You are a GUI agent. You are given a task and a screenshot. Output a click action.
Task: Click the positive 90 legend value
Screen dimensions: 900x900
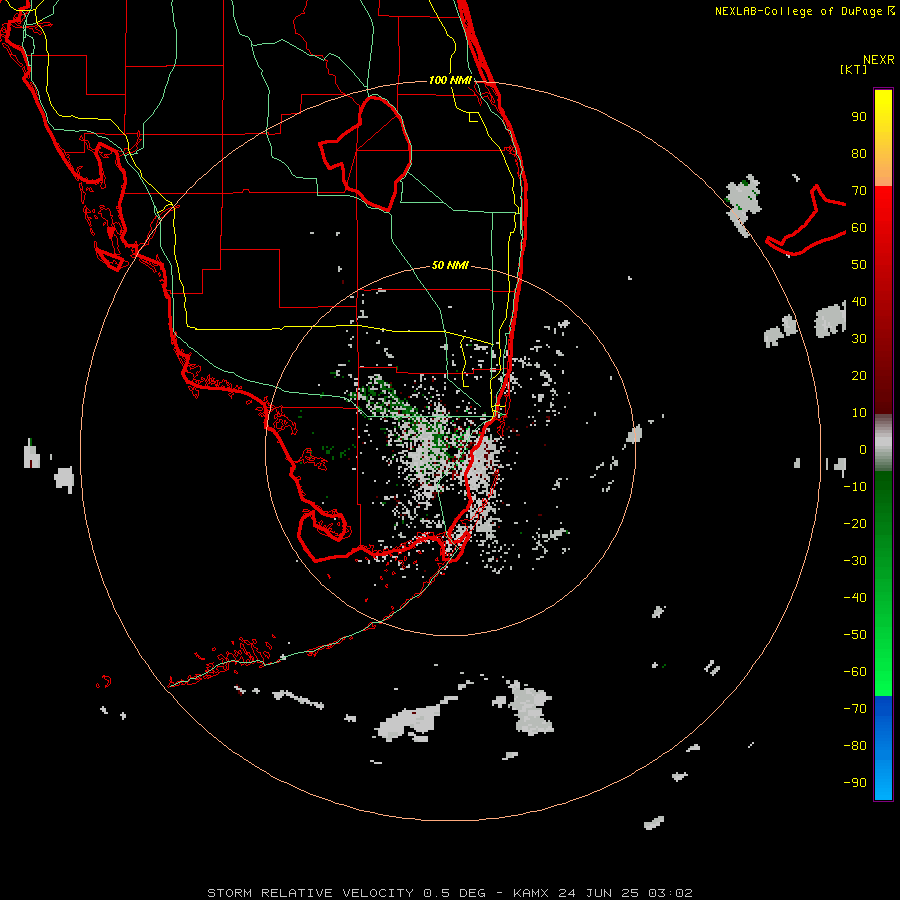(x=859, y=117)
